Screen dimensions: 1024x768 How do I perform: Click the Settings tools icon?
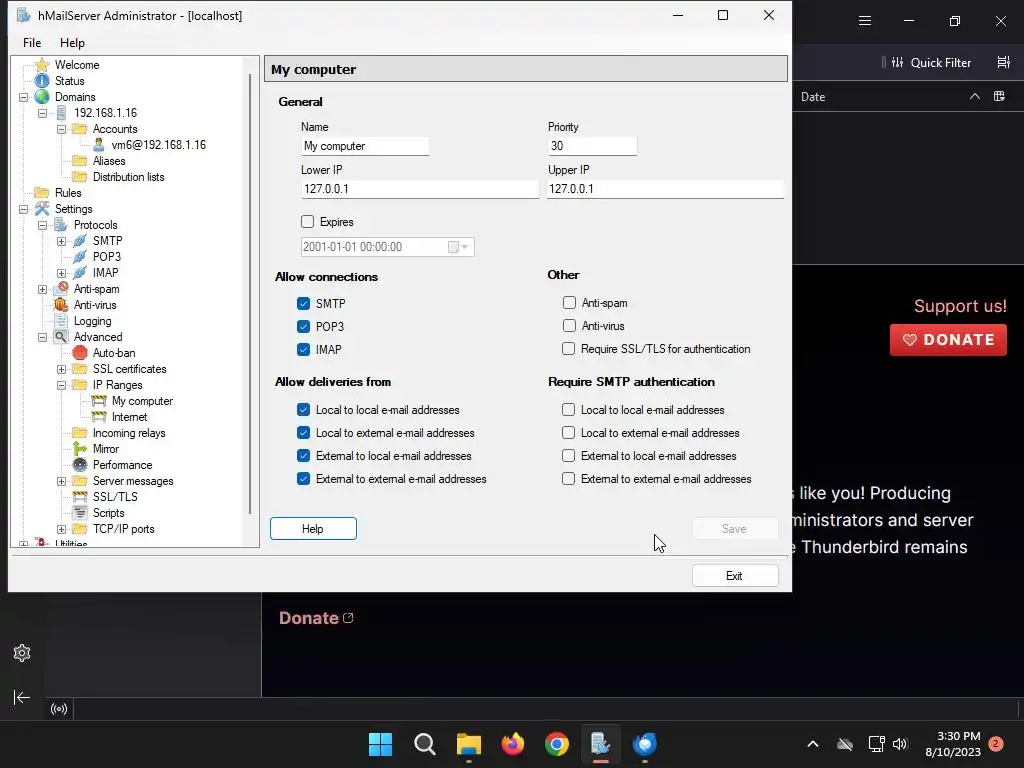pos(42,209)
